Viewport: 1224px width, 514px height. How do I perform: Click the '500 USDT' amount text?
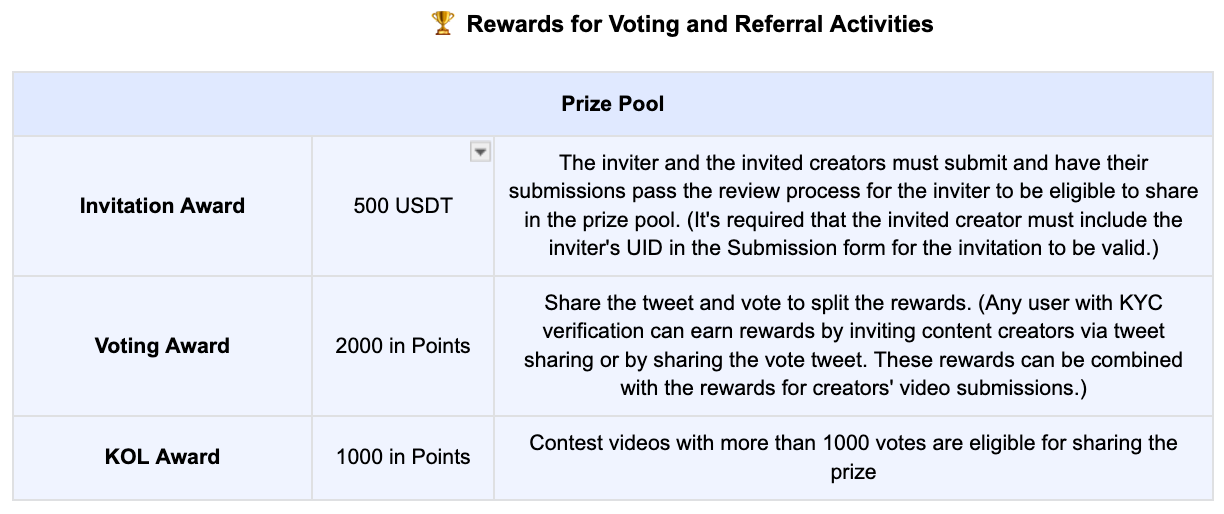403,206
